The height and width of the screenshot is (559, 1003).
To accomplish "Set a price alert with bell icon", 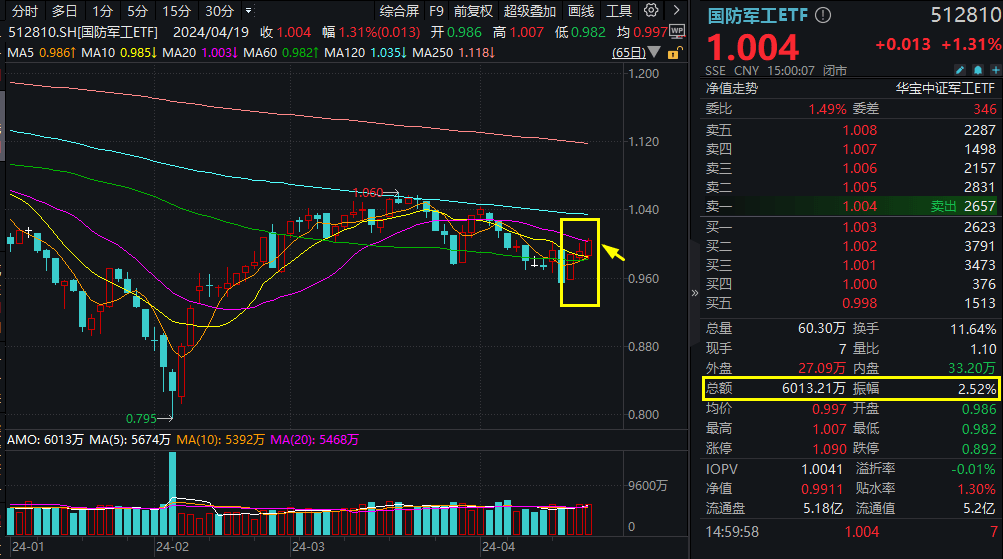I will coord(977,70).
